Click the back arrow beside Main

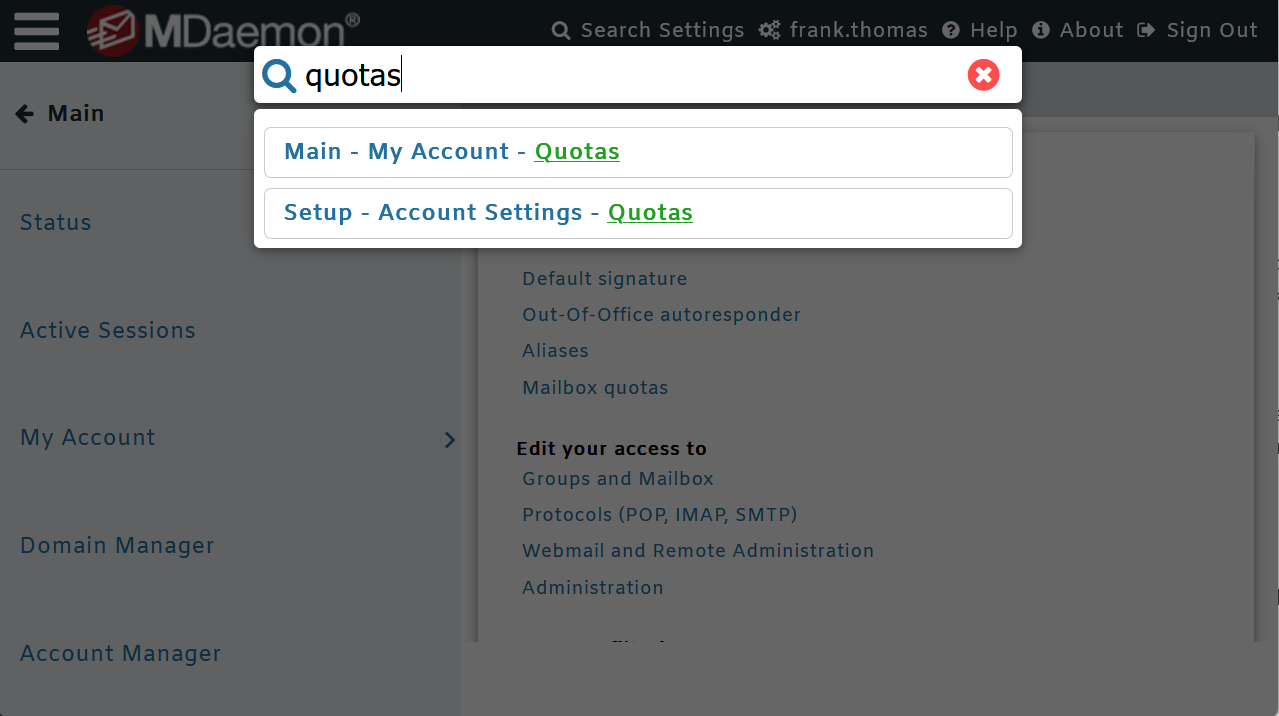pyautogui.click(x=24, y=114)
